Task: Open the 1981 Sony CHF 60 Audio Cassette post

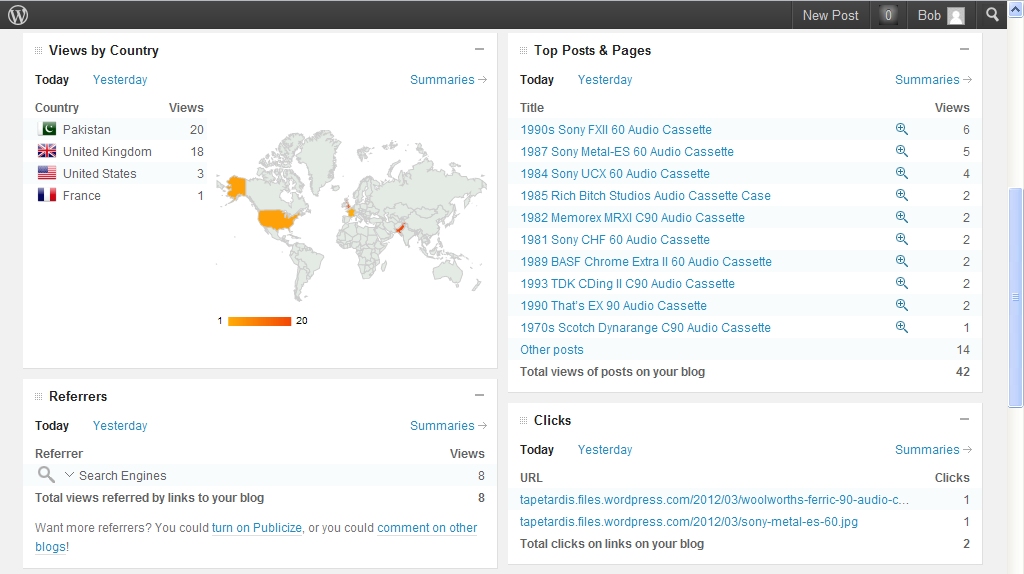Action: point(615,240)
